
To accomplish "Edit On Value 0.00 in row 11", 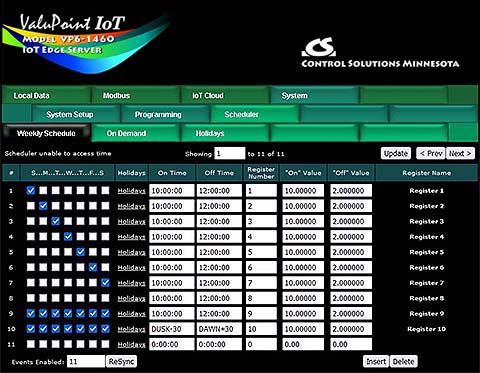I will [303, 344].
